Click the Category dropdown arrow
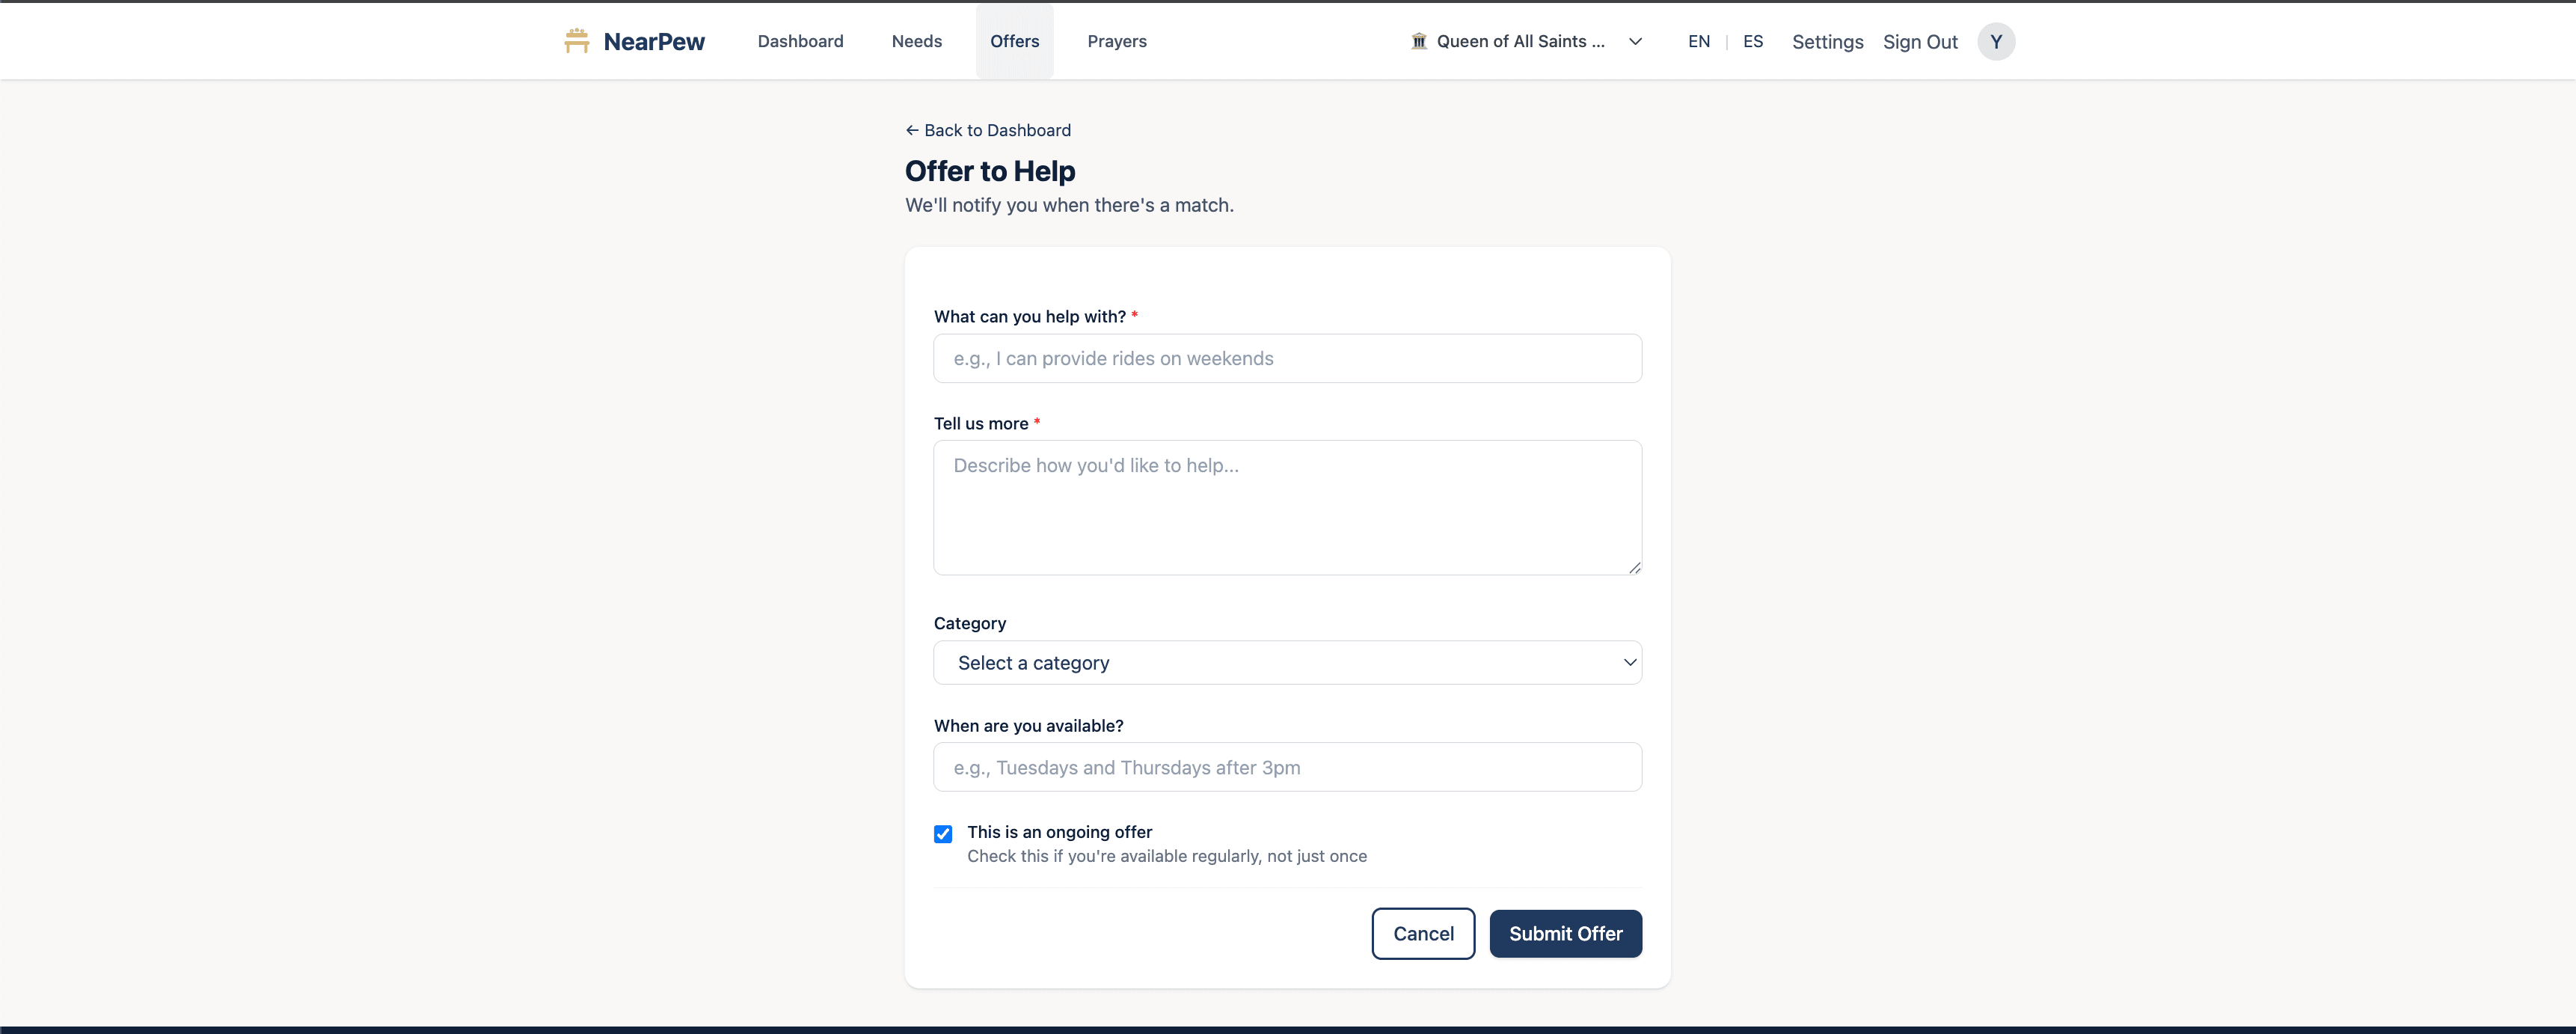2576x1034 pixels. 1629,662
